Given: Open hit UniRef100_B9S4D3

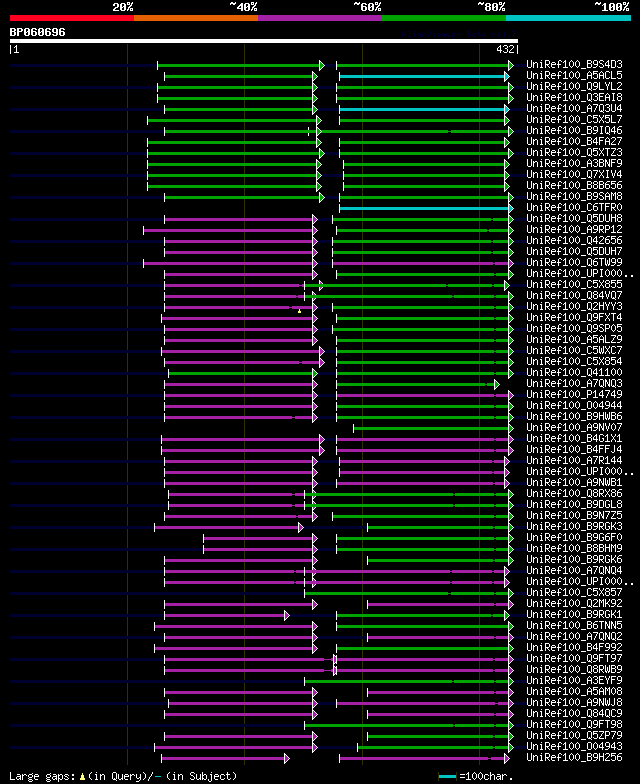Looking at the screenshot, I should click(x=574, y=64).
